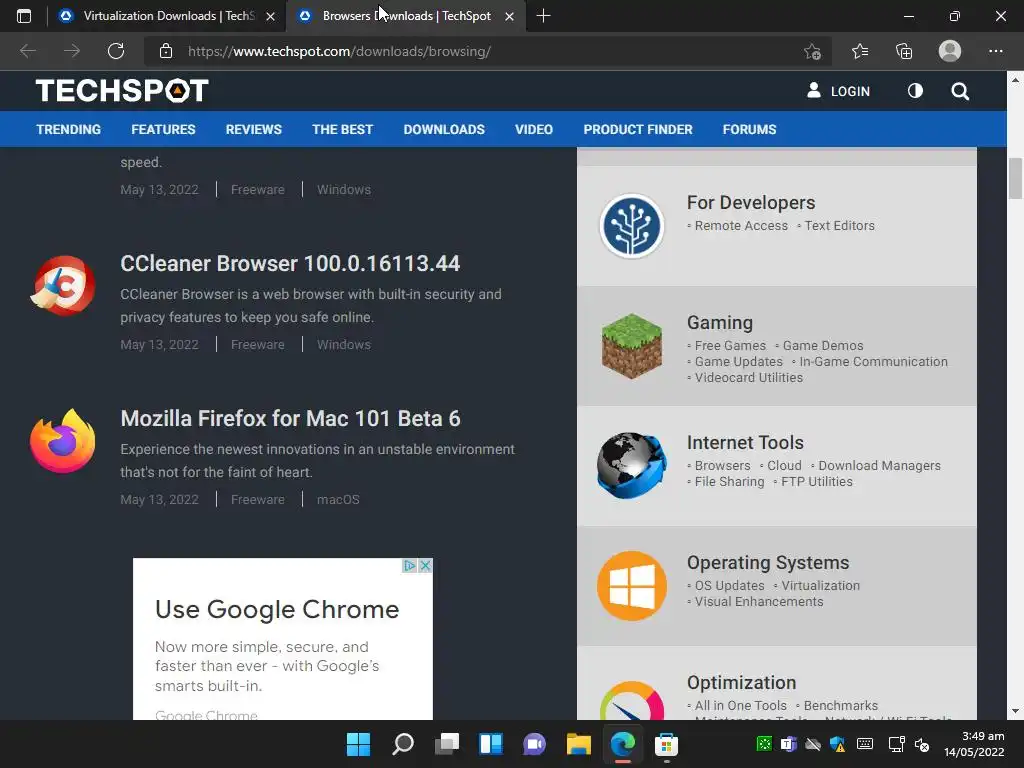Open Windows taskbar Search
This screenshot has height=768, width=1024.
403,744
